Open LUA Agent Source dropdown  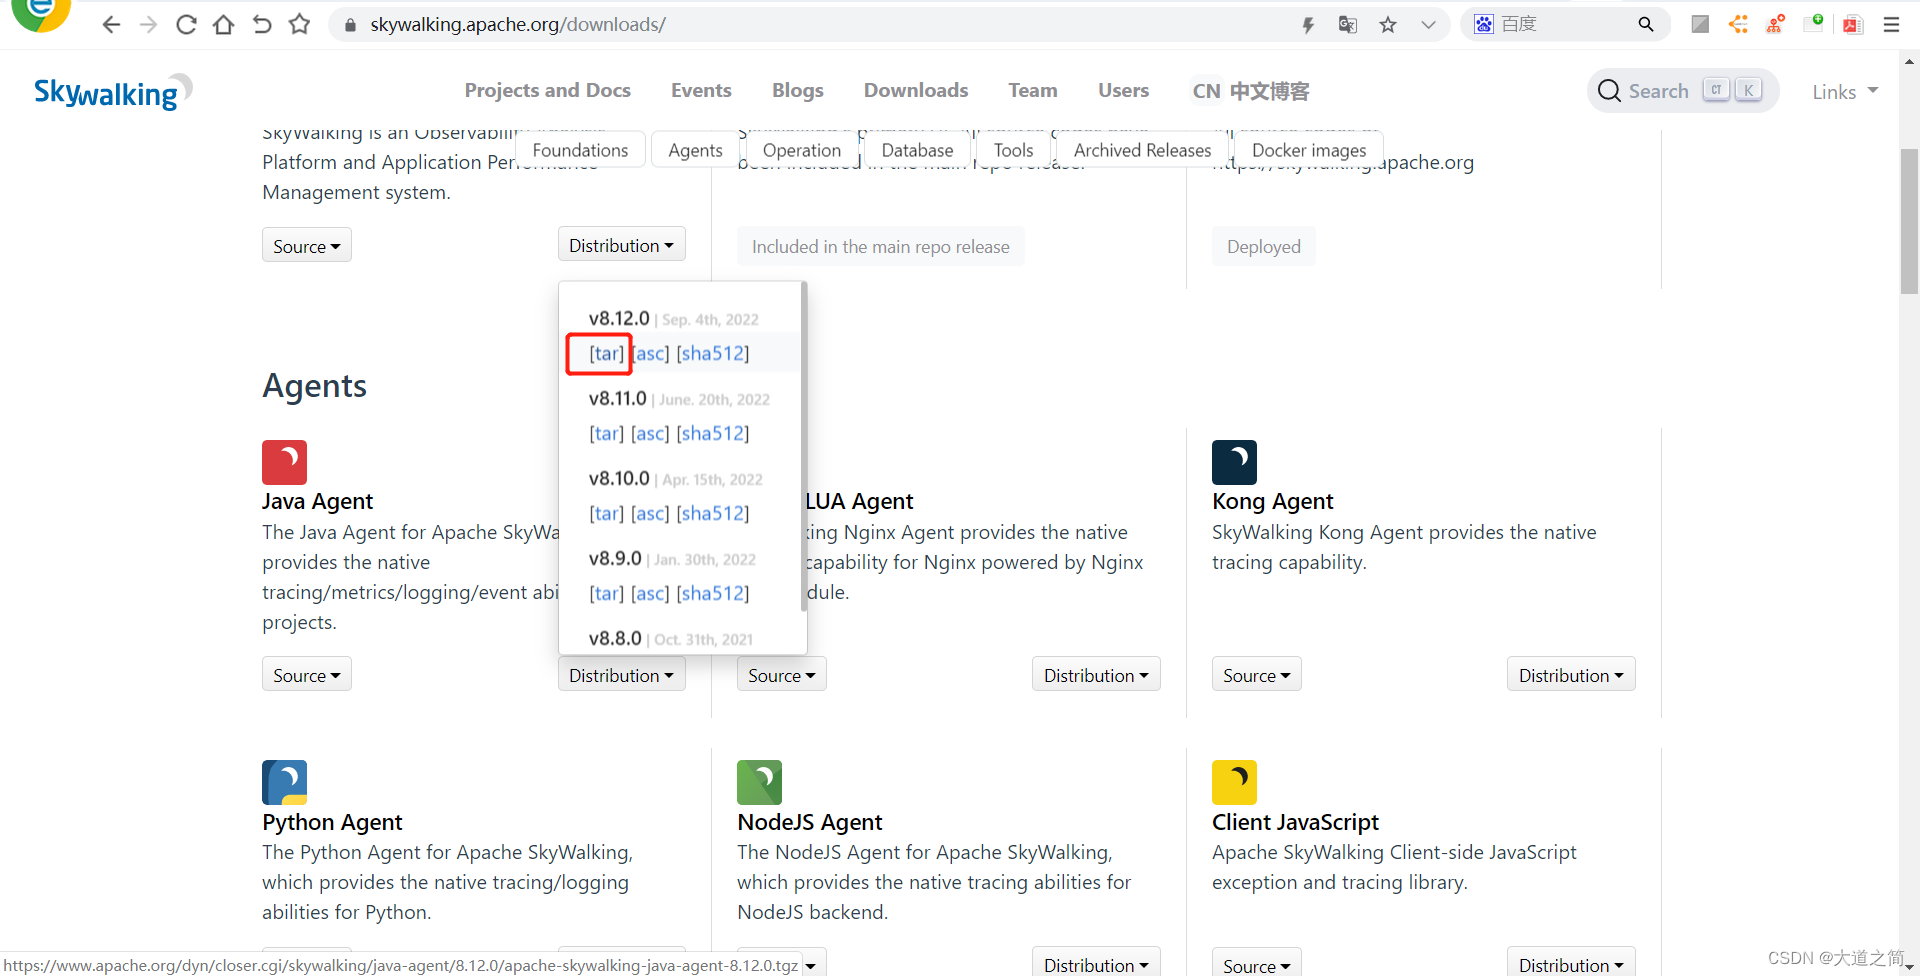click(x=781, y=675)
